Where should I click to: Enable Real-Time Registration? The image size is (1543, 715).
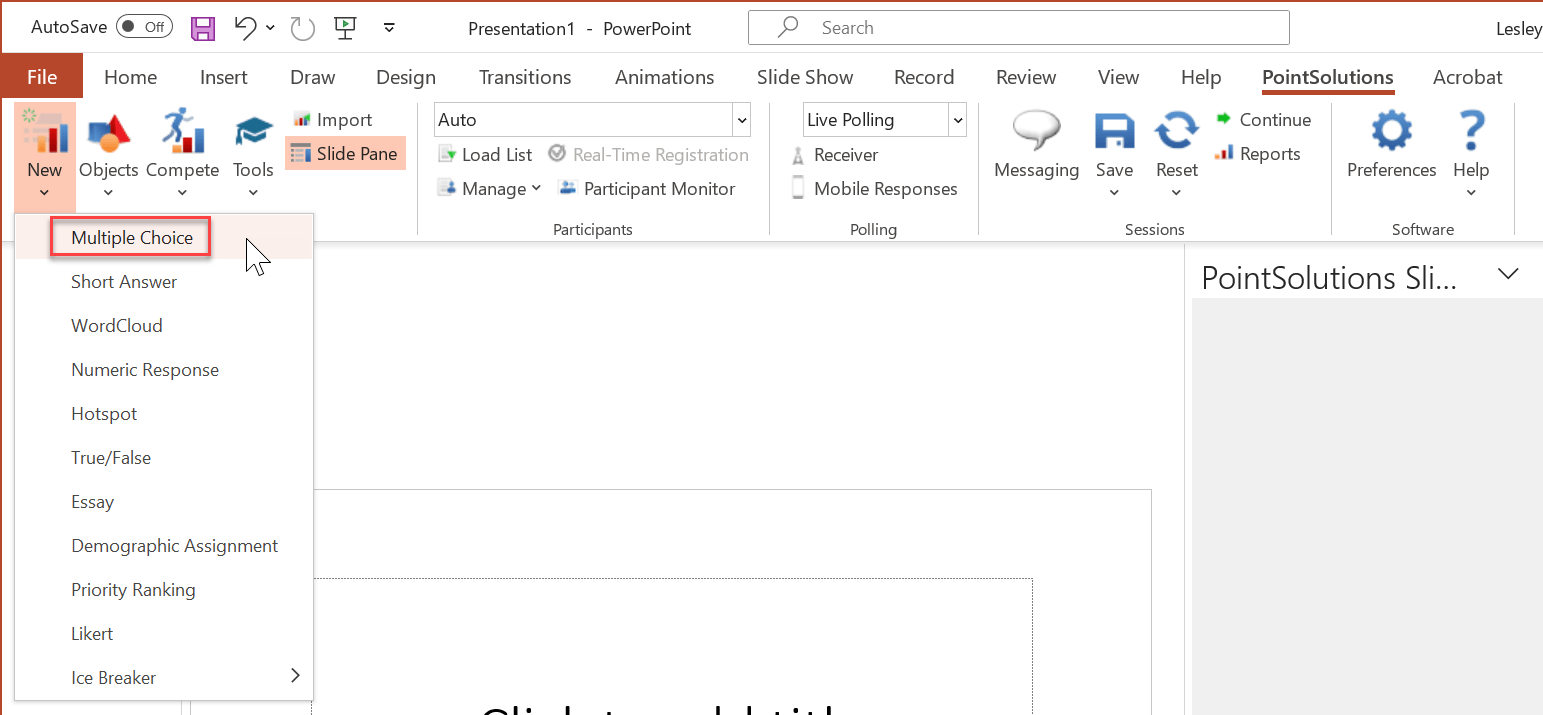pos(648,154)
